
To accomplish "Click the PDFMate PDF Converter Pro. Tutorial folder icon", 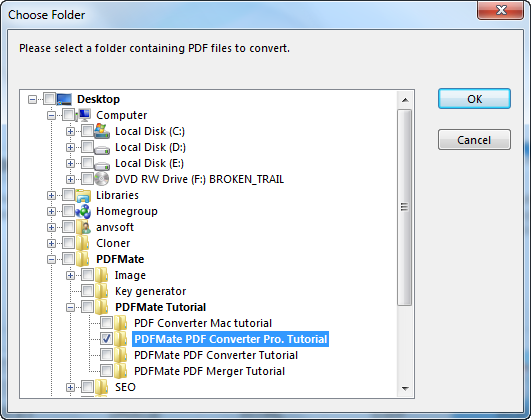I will click(121, 339).
